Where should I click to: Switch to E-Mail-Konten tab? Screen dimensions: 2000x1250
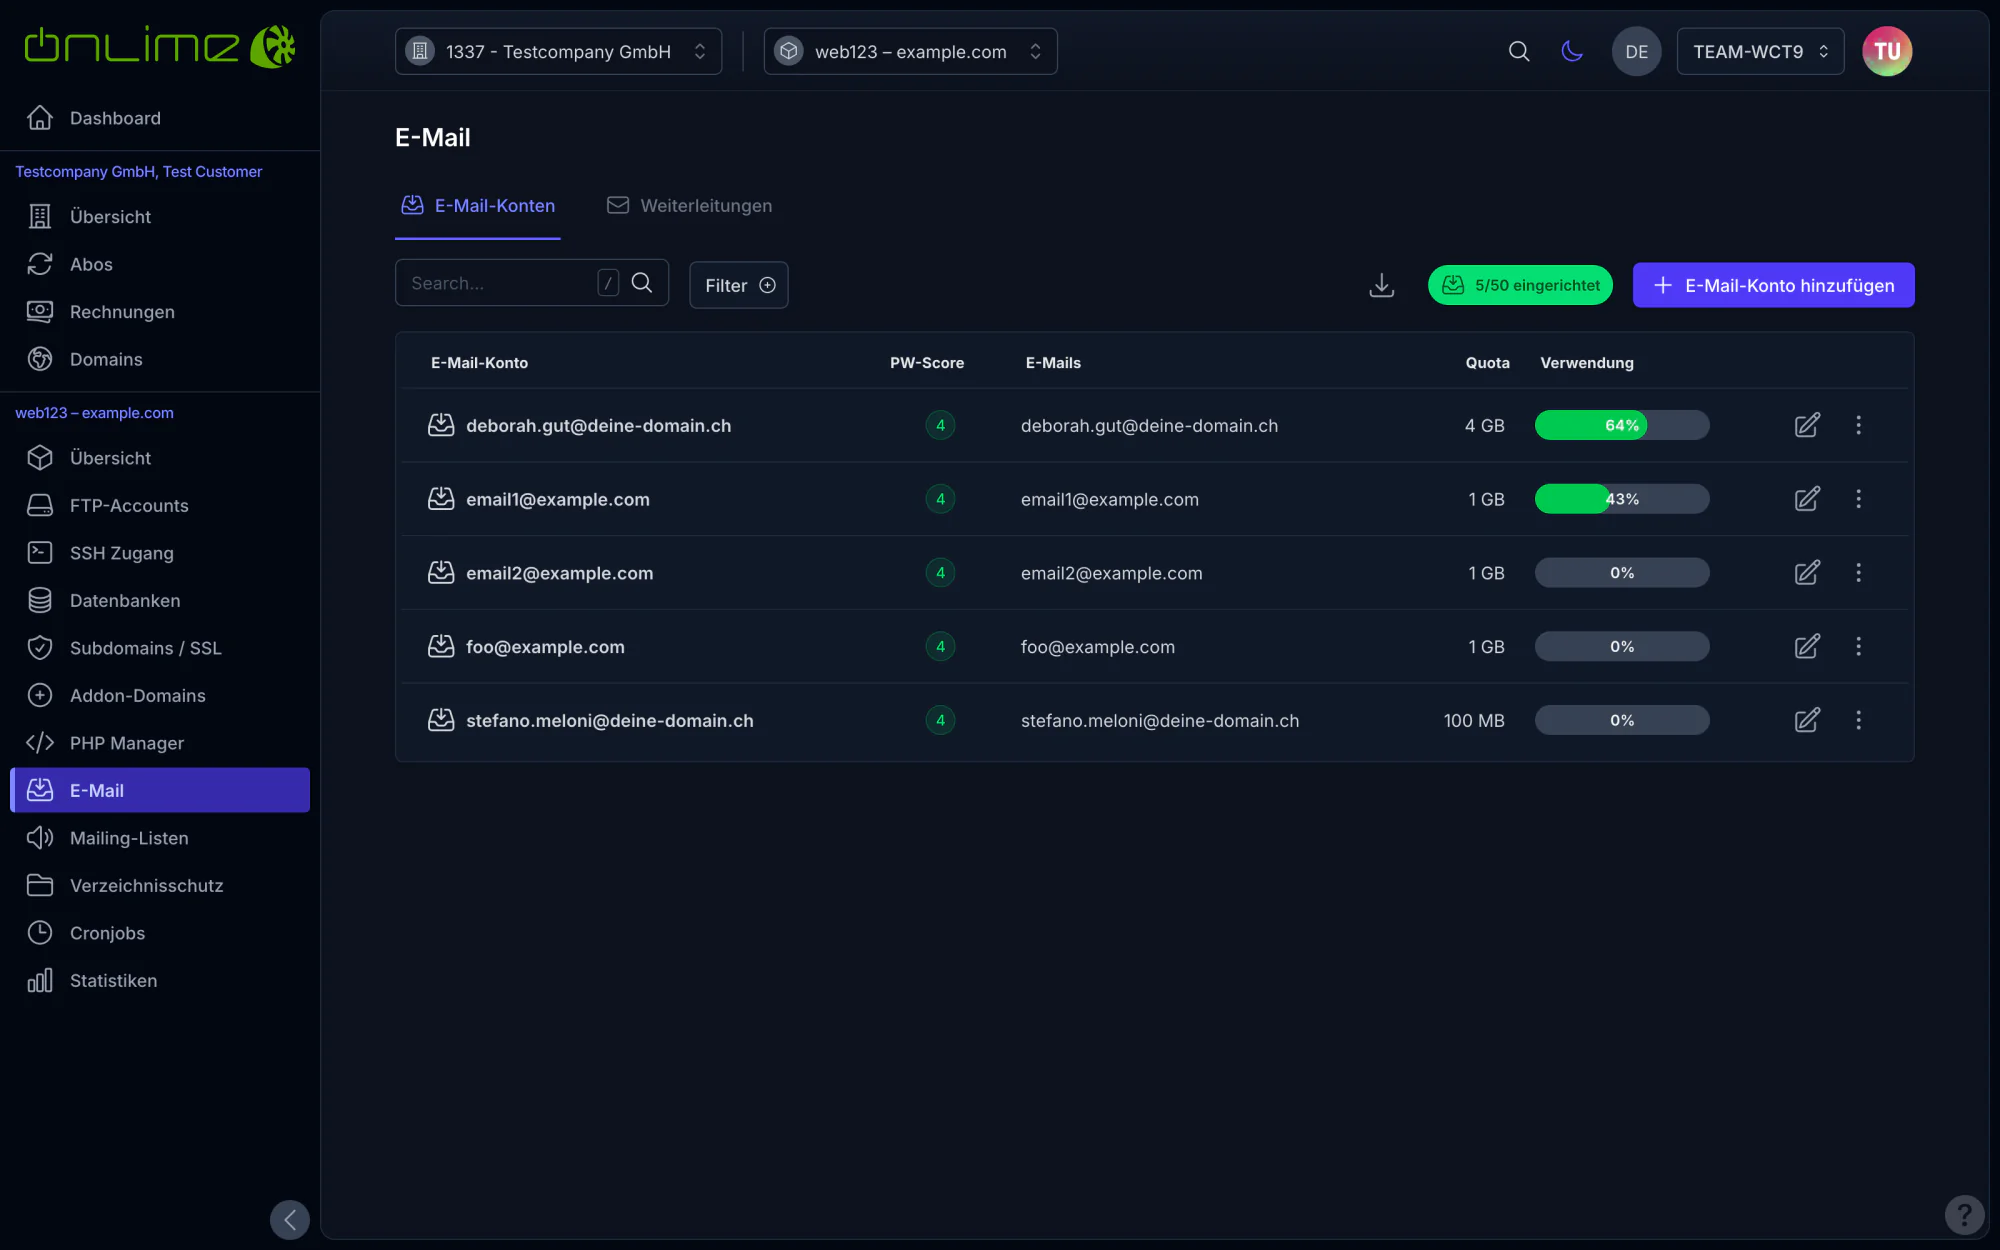[478, 206]
